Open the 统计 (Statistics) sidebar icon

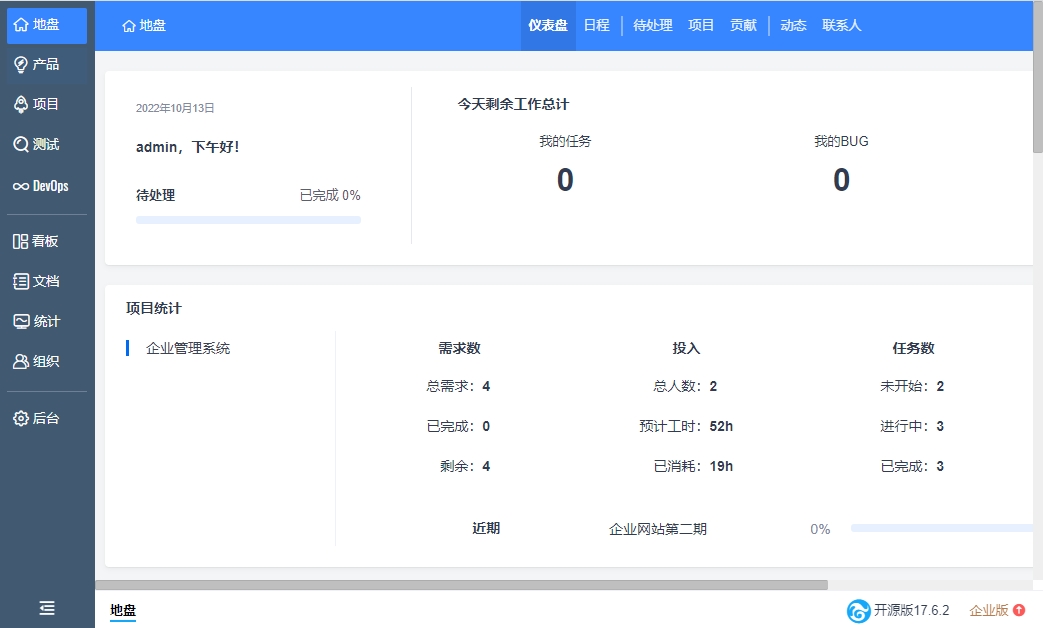point(21,321)
